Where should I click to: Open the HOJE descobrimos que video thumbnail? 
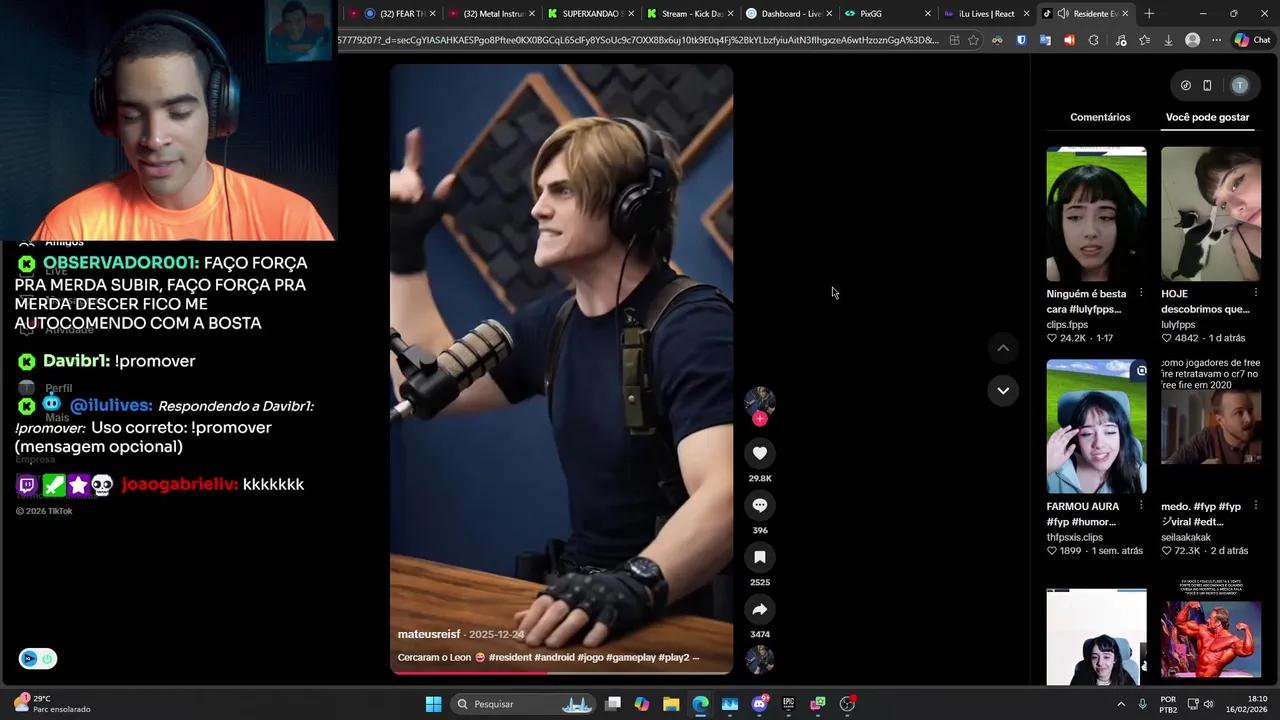(1211, 214)
